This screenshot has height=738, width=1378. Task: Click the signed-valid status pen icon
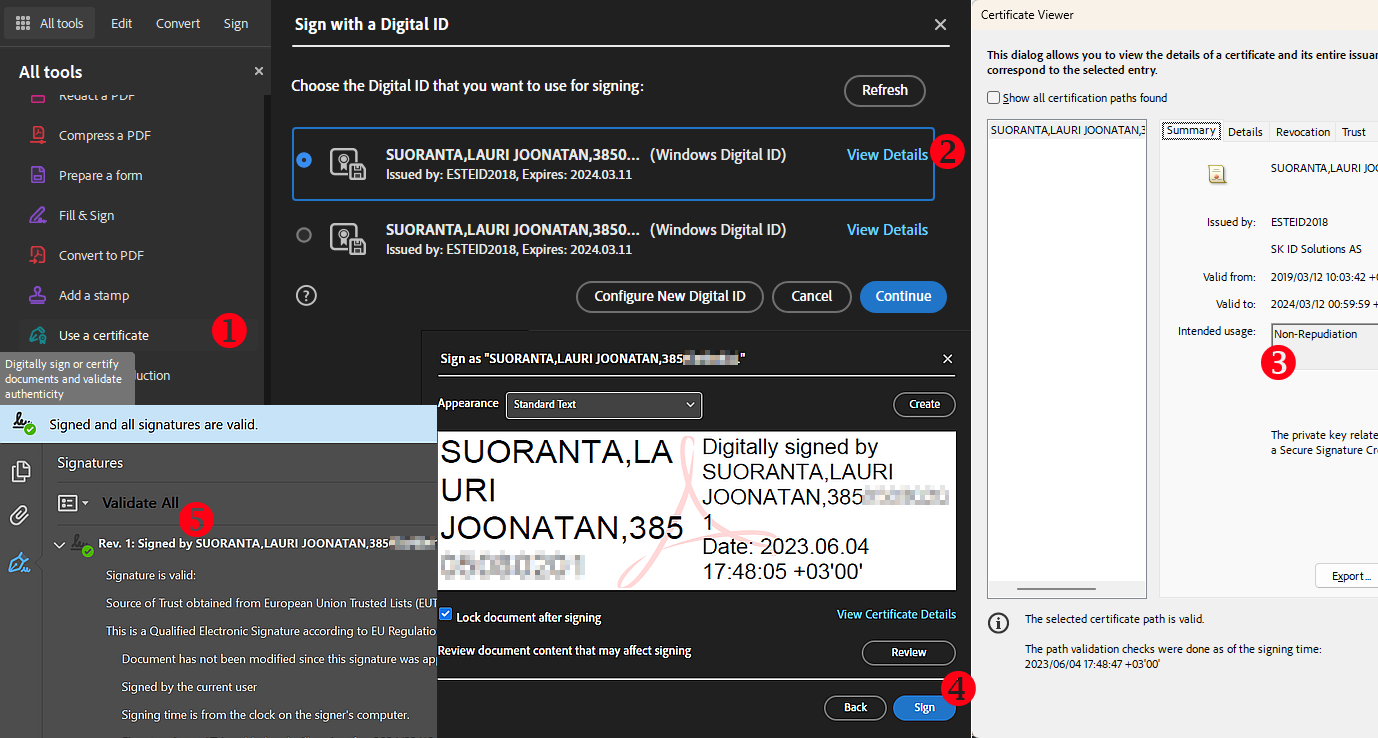23,424
